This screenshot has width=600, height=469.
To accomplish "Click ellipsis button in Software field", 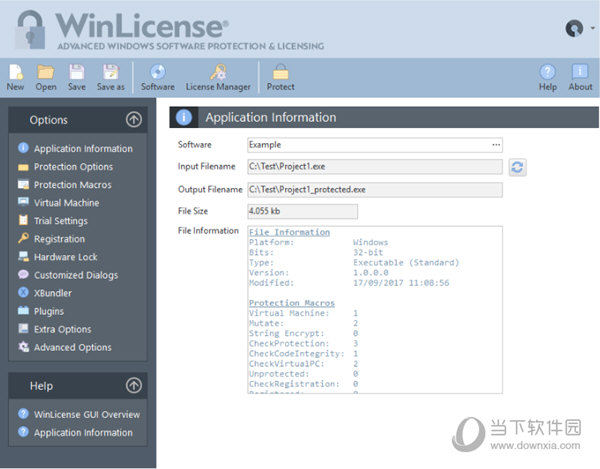I will click(496, 145).
